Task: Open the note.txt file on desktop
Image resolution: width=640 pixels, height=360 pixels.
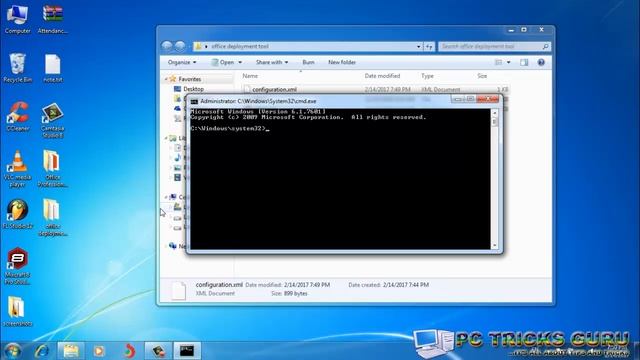Action: pos(53,68)
